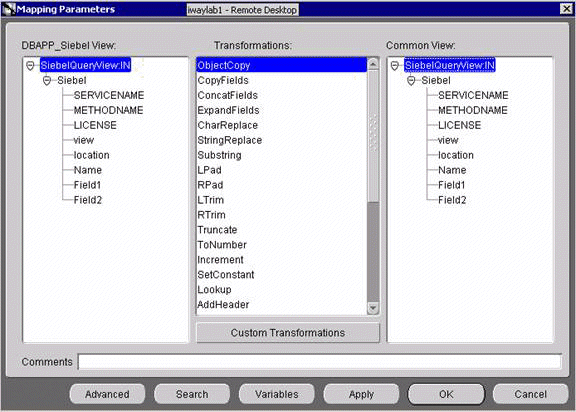Choose ExpandFields transformation

[281, 110]
